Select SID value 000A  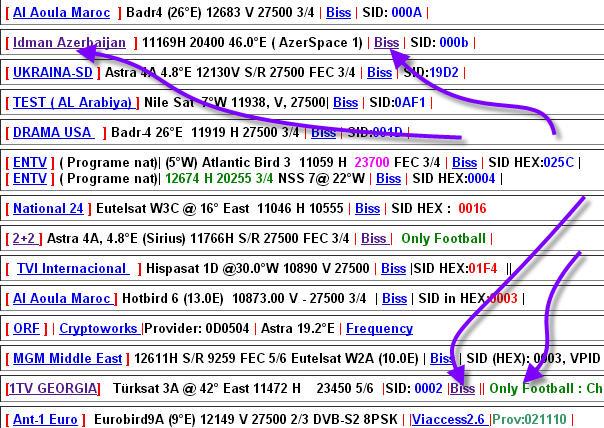click(406, 12)
